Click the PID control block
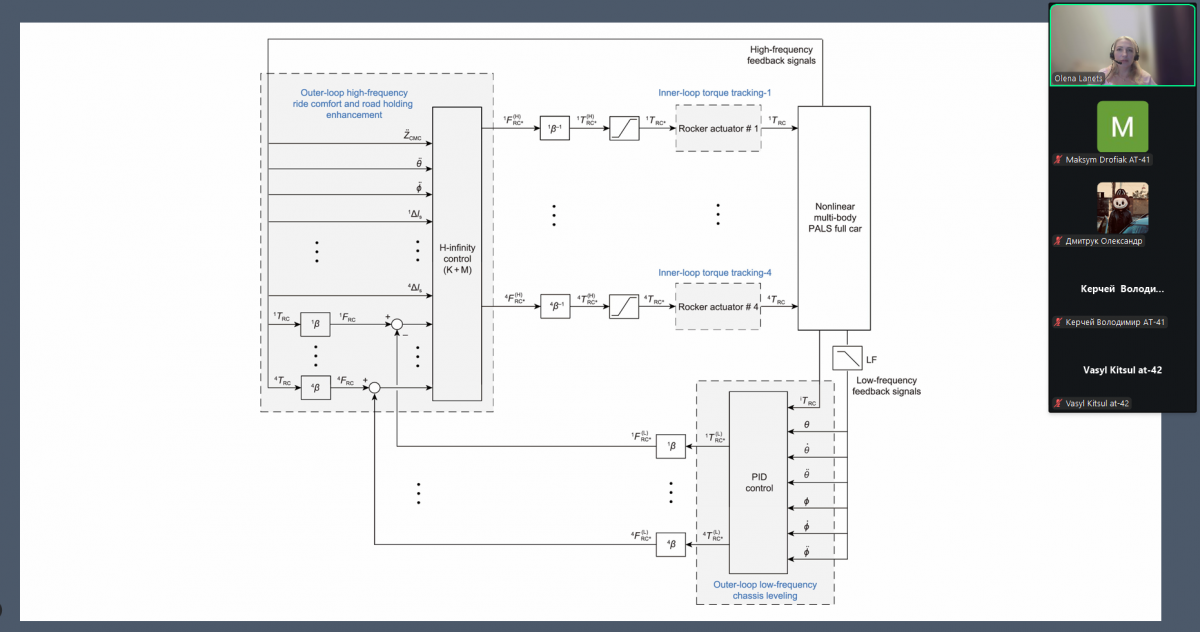Screen dimensions: 1200x632 click(758, 482)
